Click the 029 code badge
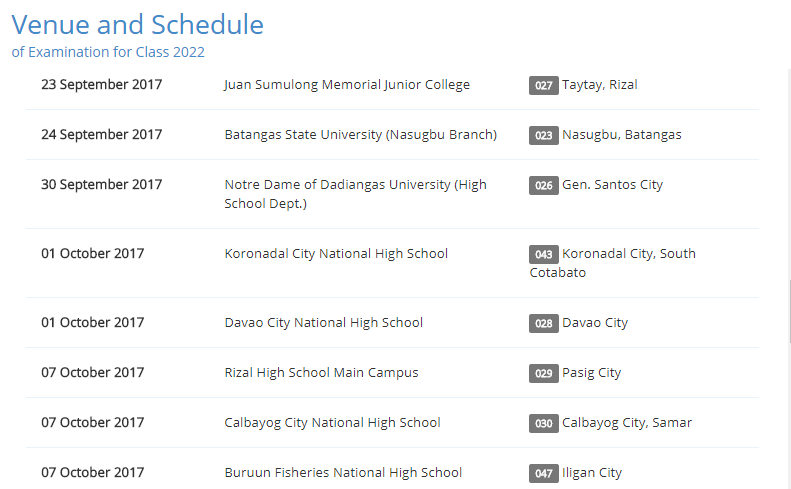This screenshot has height=489, width=791. click(x=543, y=374)
